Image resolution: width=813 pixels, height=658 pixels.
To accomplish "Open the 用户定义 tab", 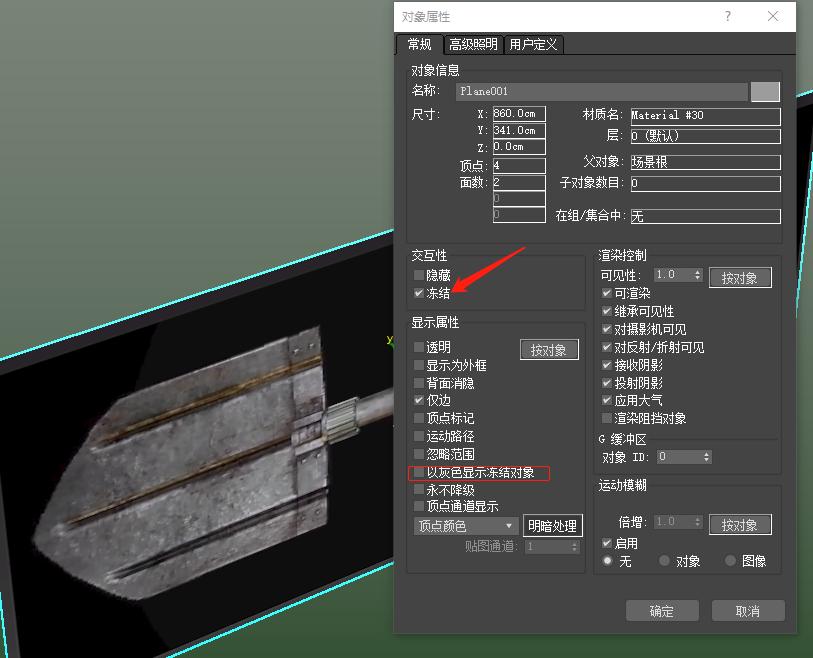I will coord(533,44).
